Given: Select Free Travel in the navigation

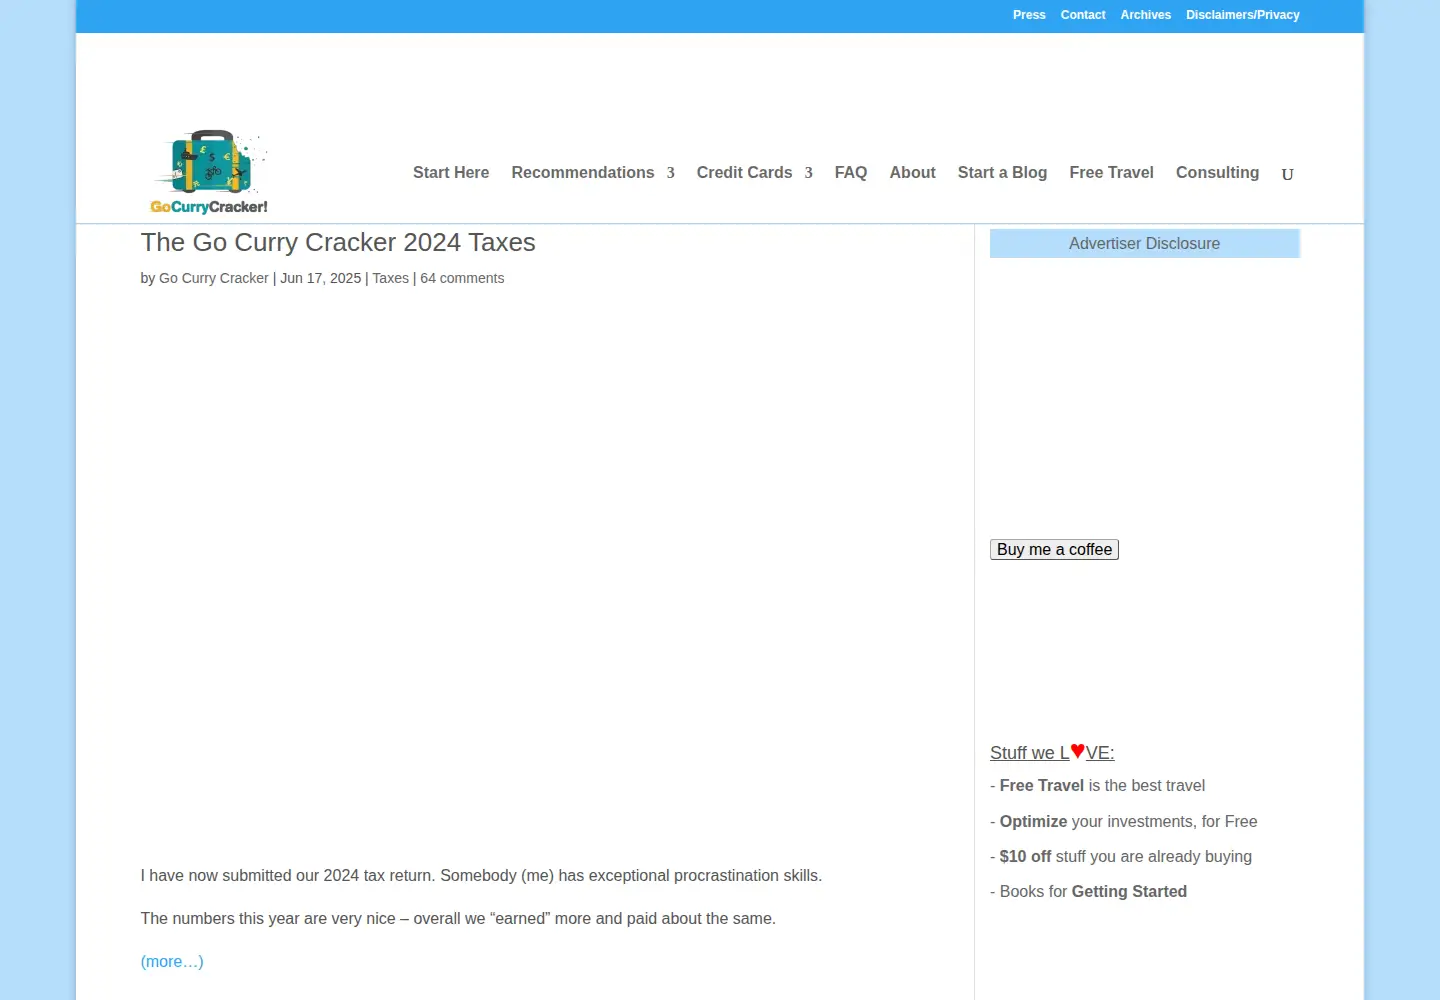Looking at the screenshot, I should tap(1111, 172).
